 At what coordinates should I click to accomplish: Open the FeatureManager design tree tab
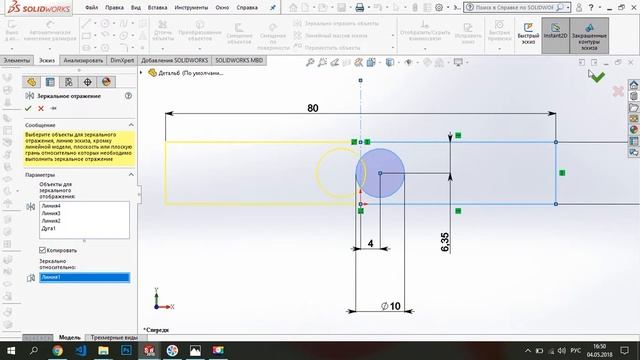coord(31,82)
